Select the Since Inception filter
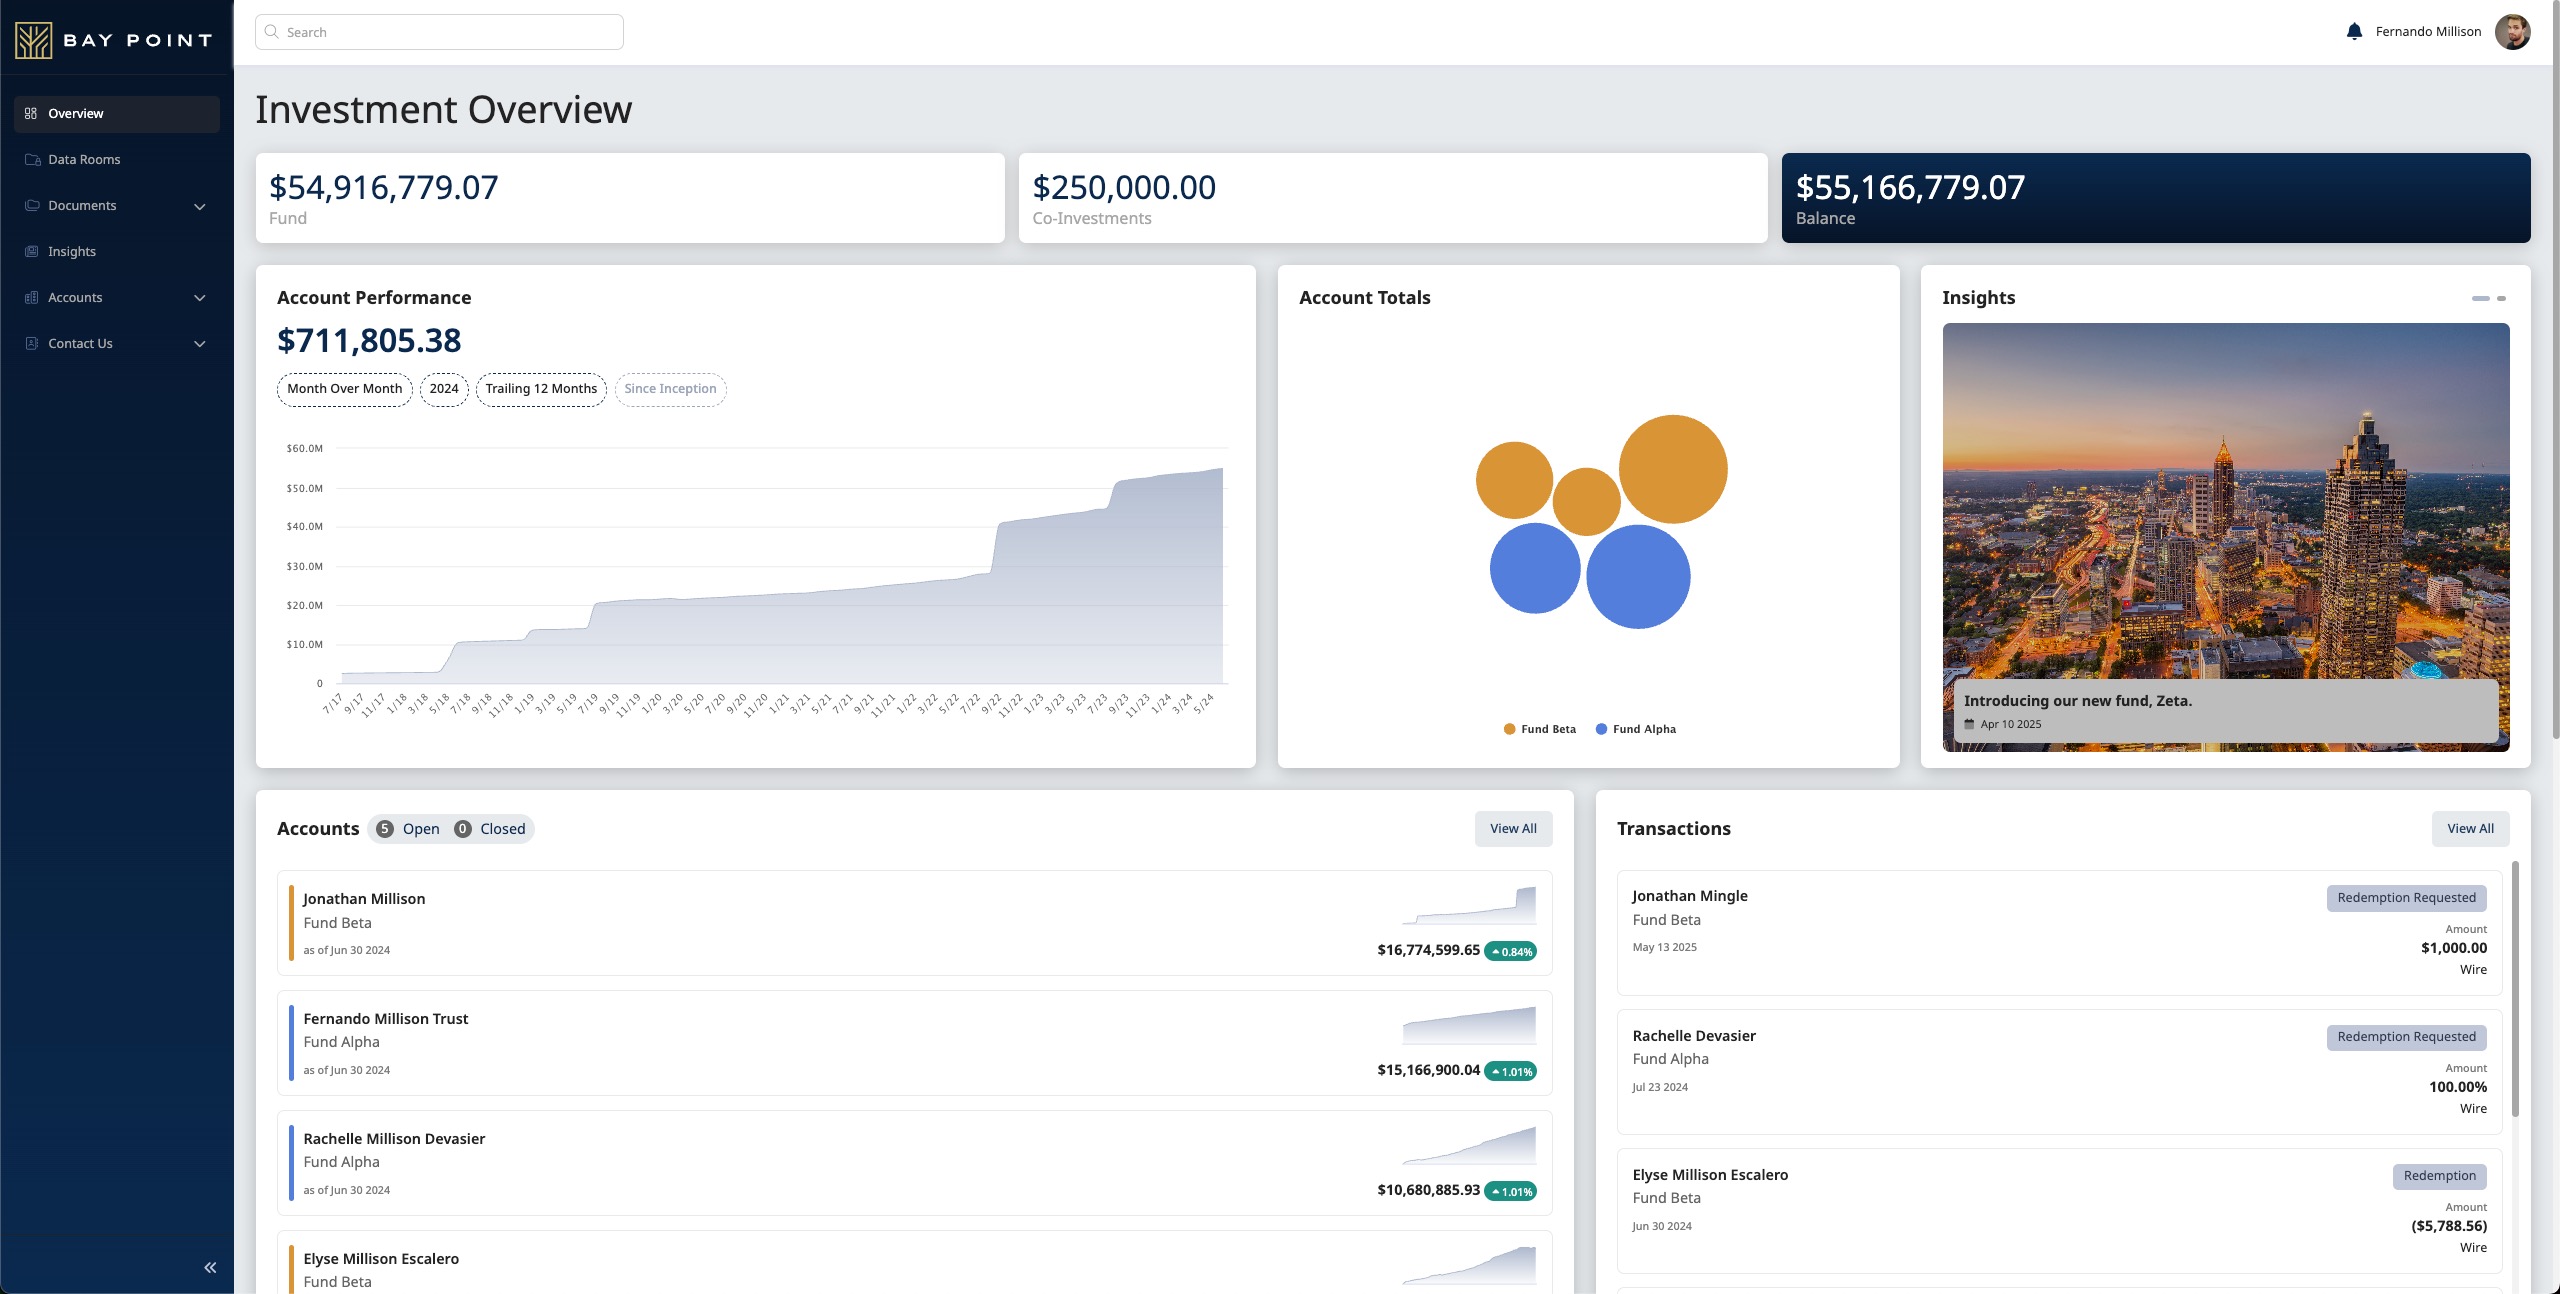Viewport: 2560px width, 1294px height. (670, 389)
